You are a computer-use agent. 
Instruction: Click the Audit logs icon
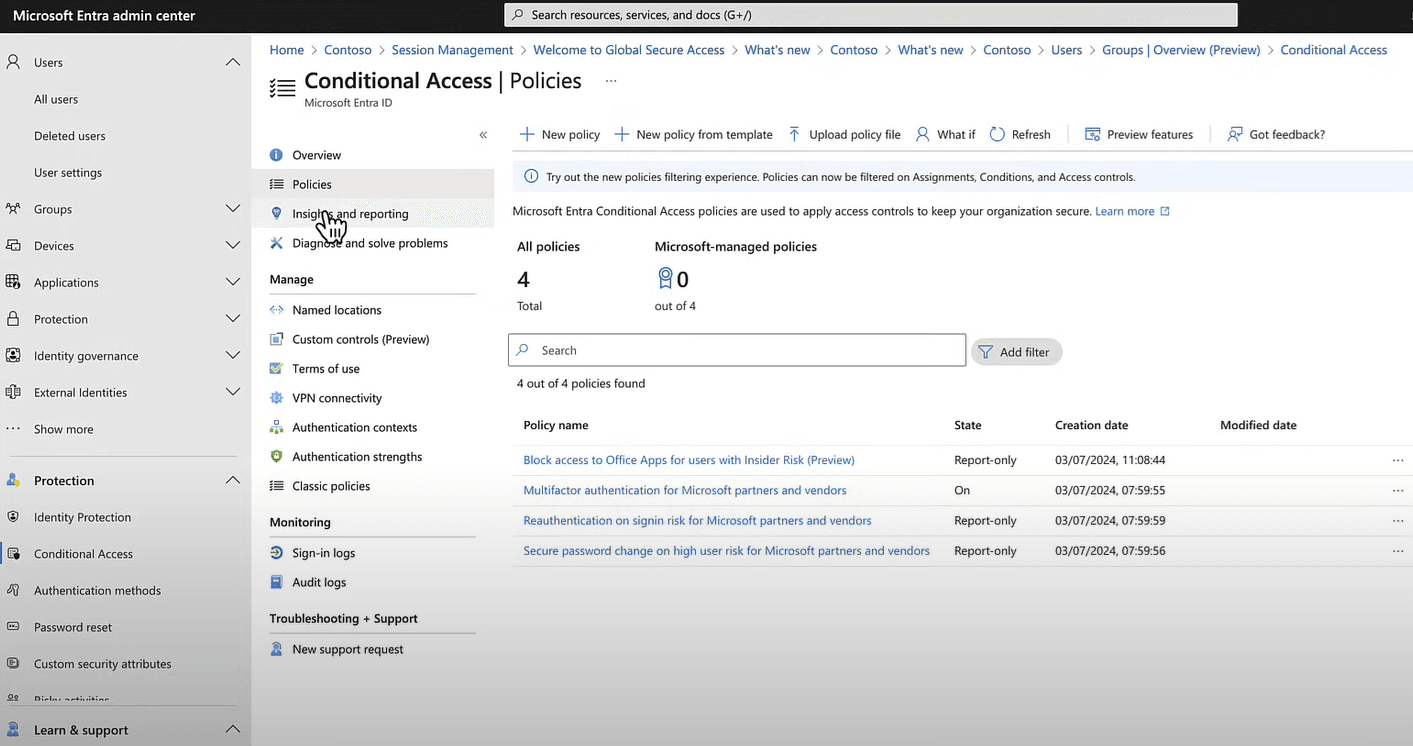pyautogui.click(x=277, y=582)
